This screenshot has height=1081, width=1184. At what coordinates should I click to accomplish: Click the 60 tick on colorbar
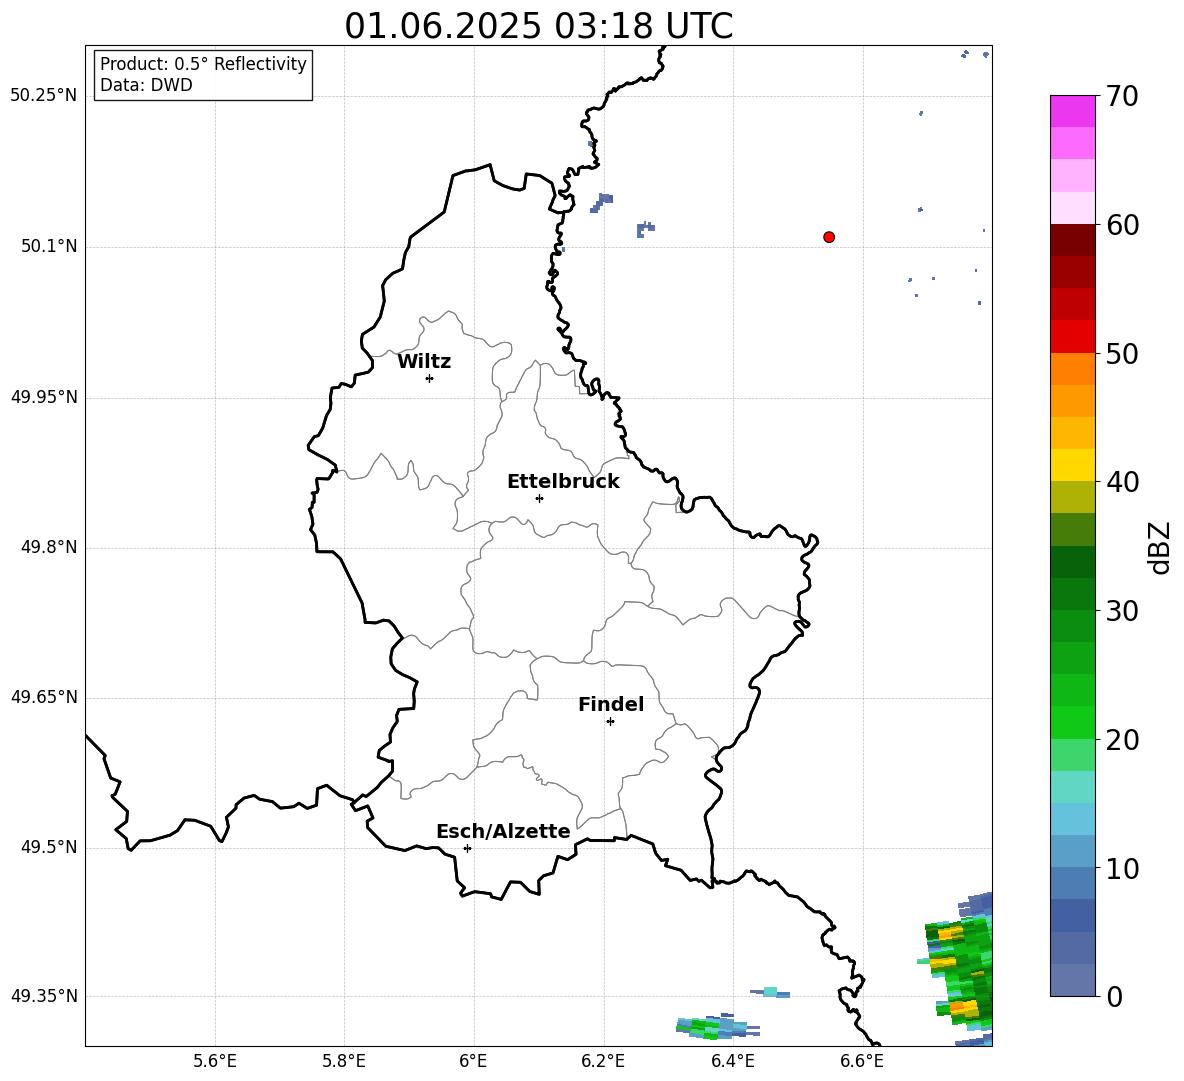(x=1122, y=225)
